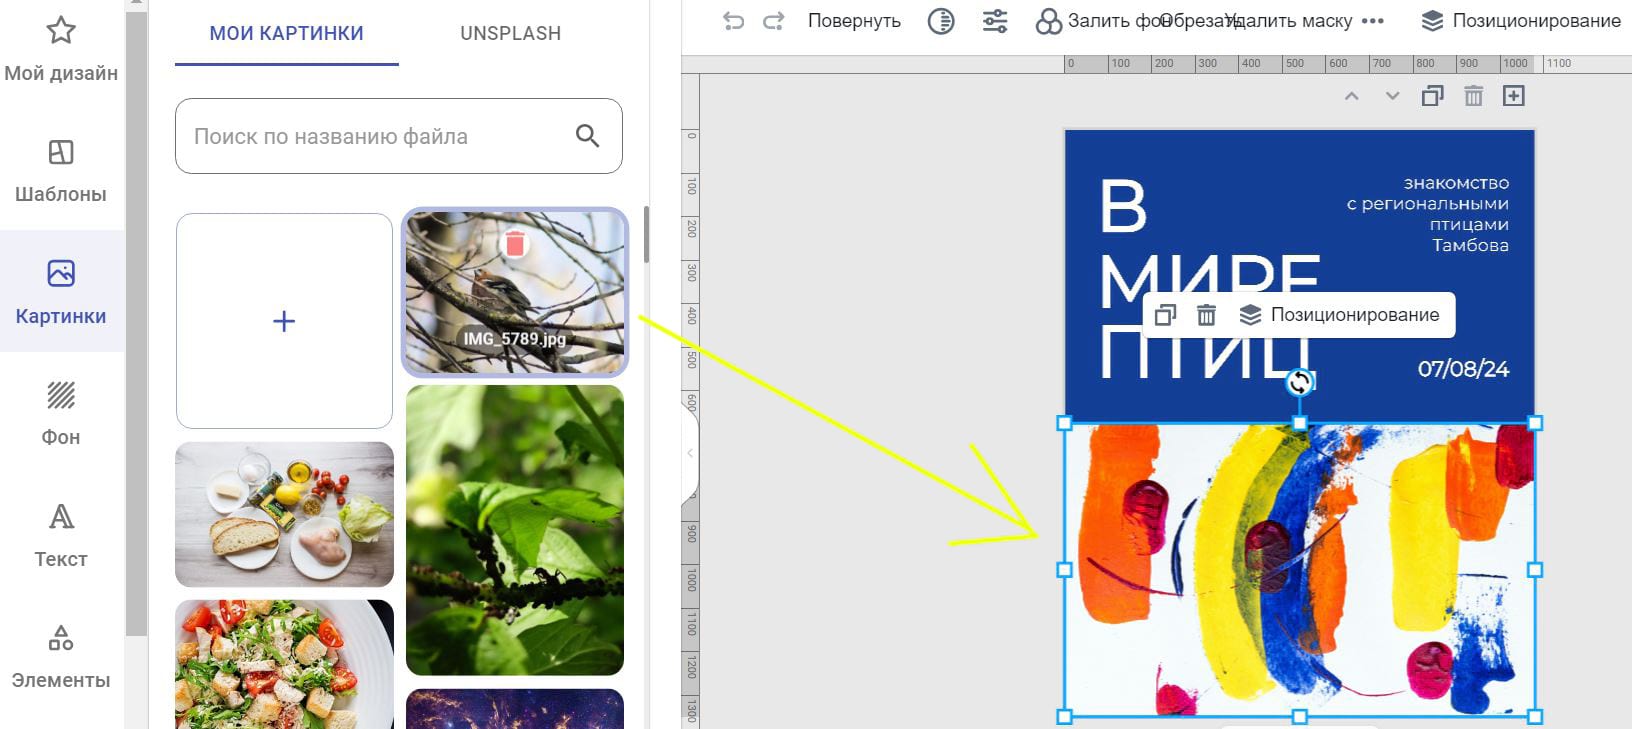Click the Повернуть rotate button
The width and height of the screenshot is (1632, 729).
[x=854, y=21]
